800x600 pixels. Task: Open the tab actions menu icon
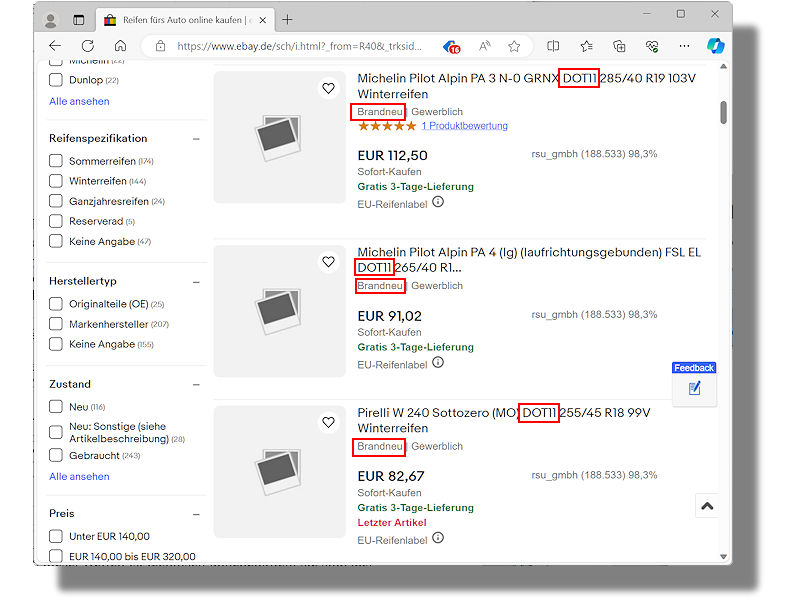tap(79, 20)
